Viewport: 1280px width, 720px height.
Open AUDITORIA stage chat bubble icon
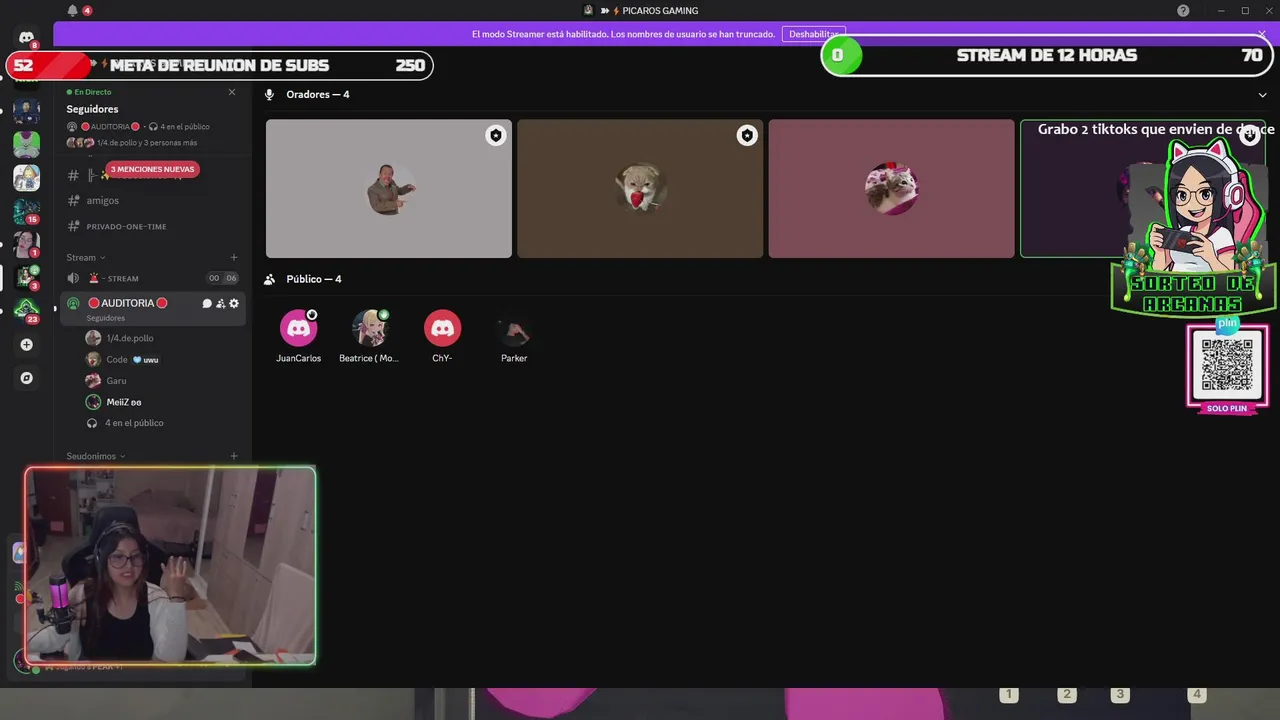pyautogui.click(x=207, y=303)
